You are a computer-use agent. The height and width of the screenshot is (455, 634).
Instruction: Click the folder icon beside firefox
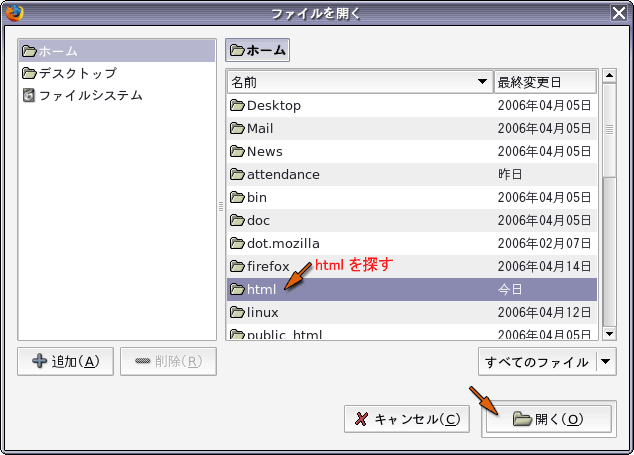click(237, 267)
